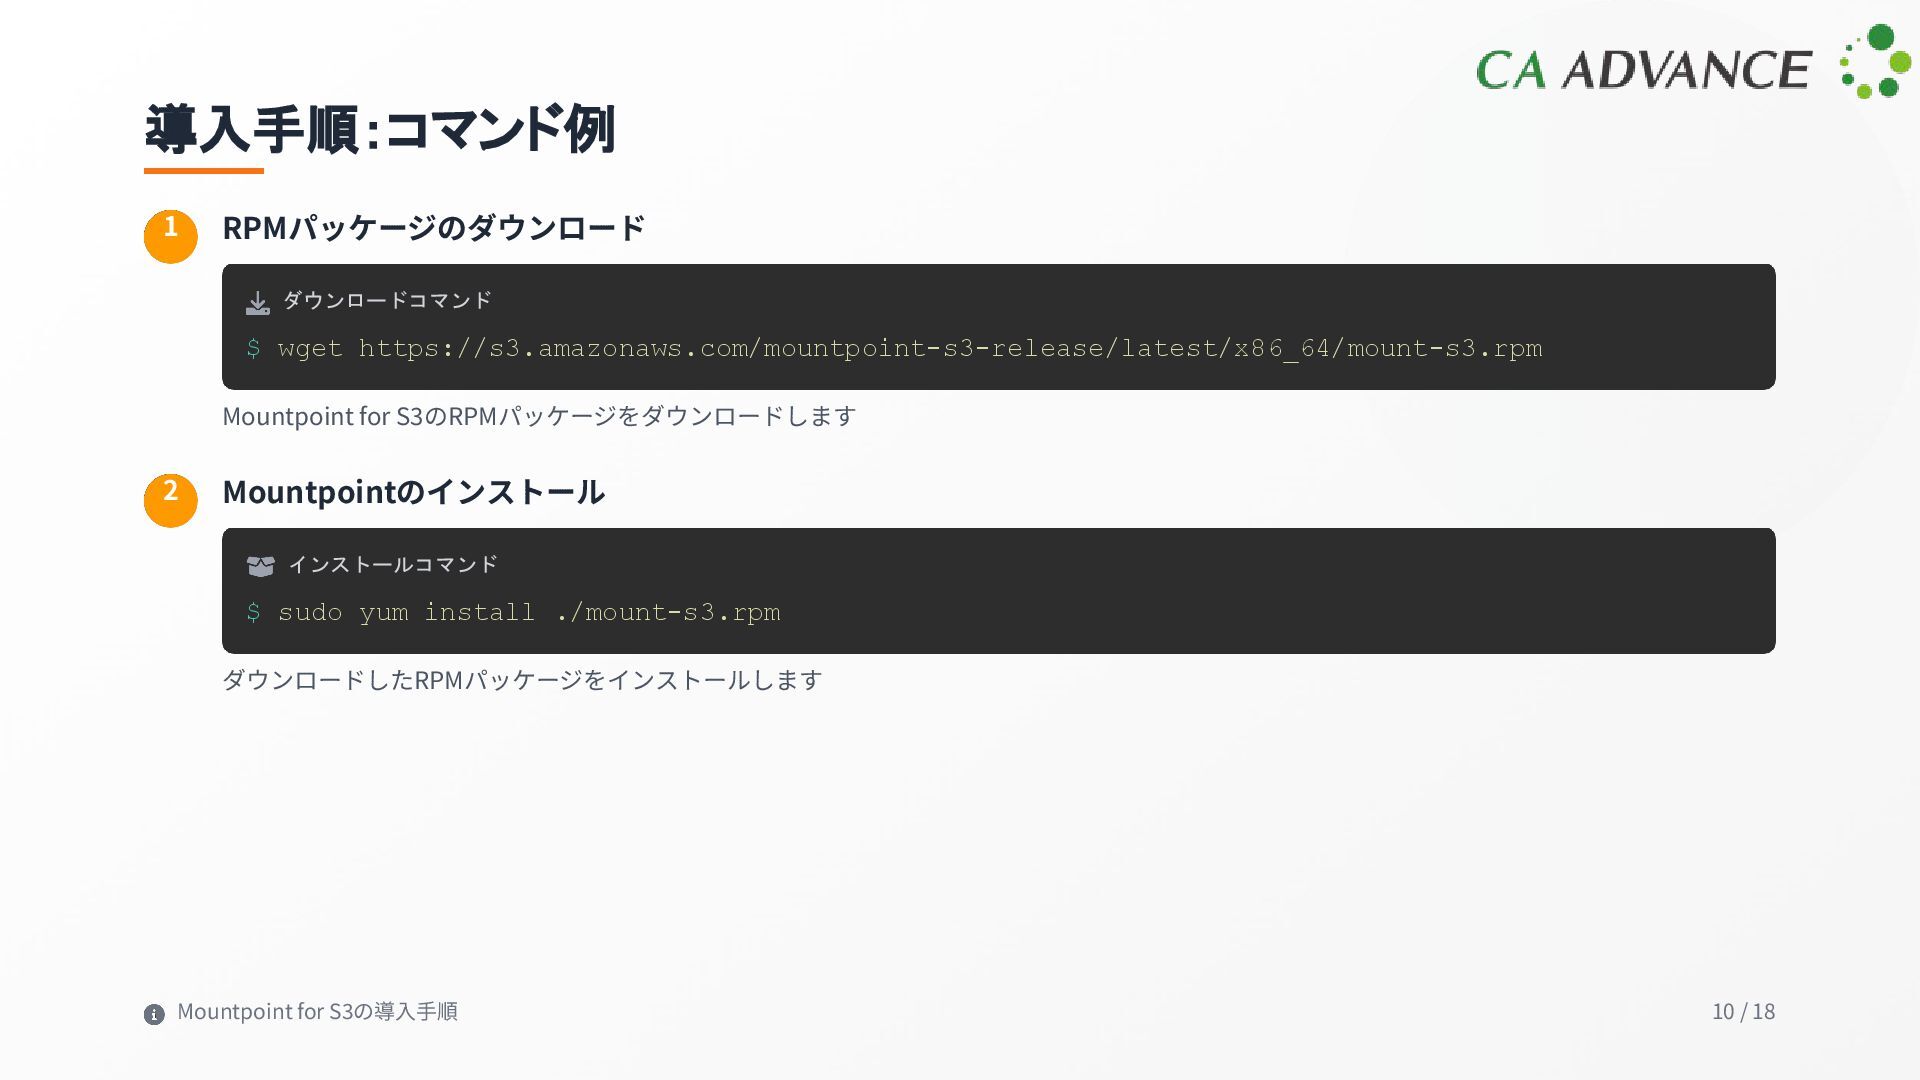Click the dollar prompt before wget
This screenshot has height=1080, width=1920.
coord(254,348)
